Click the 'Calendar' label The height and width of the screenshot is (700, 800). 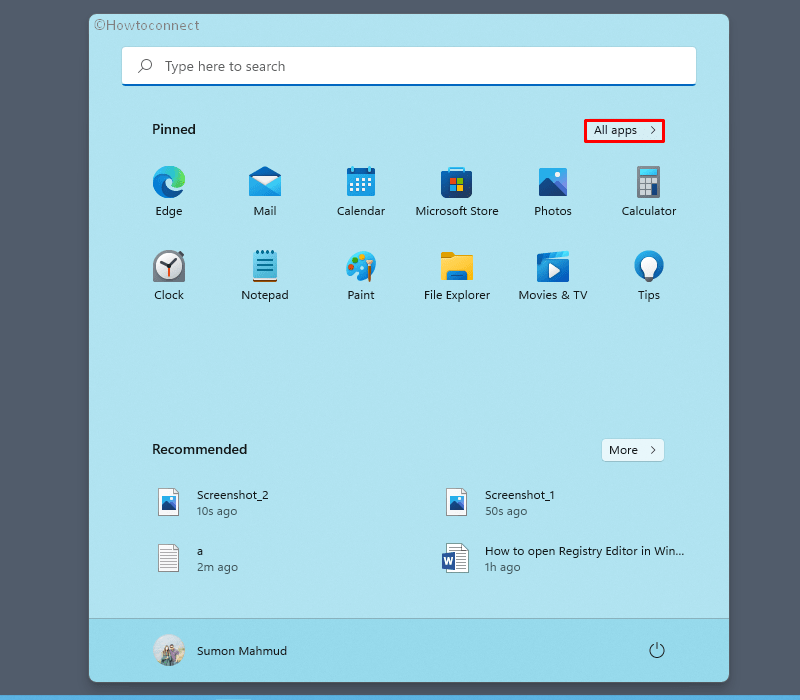[x=361, y=211]
